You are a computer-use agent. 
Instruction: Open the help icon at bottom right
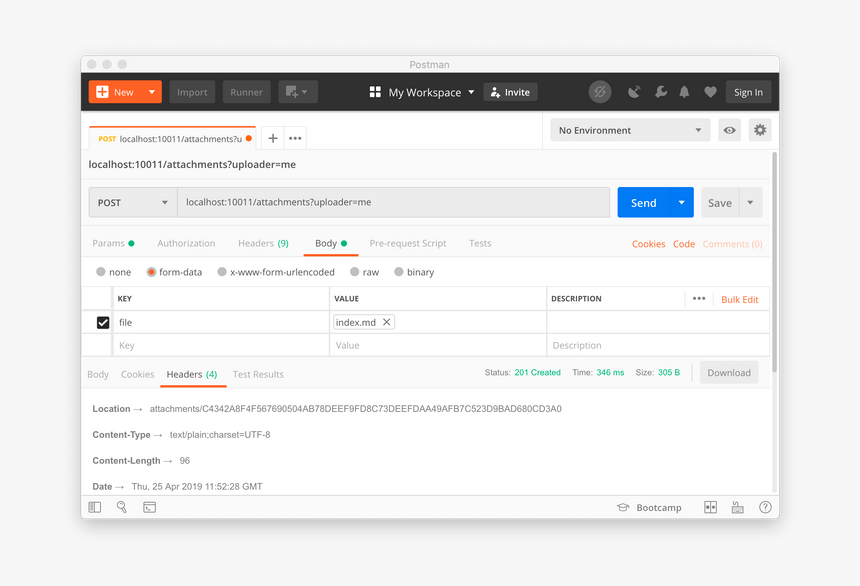point(765,507)
